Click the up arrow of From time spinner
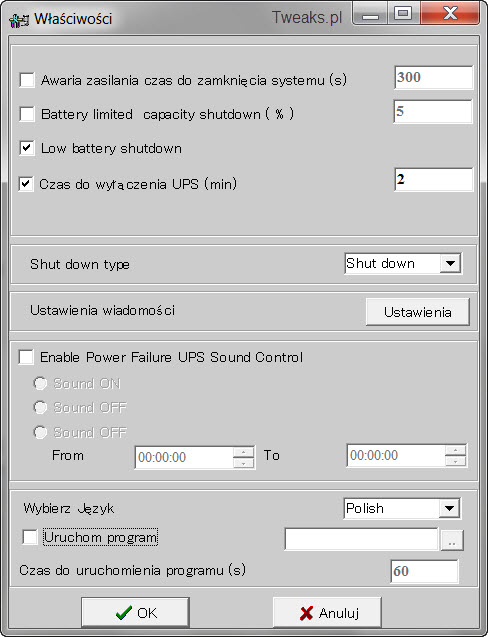Screen dimensions: 488x637 244,452
